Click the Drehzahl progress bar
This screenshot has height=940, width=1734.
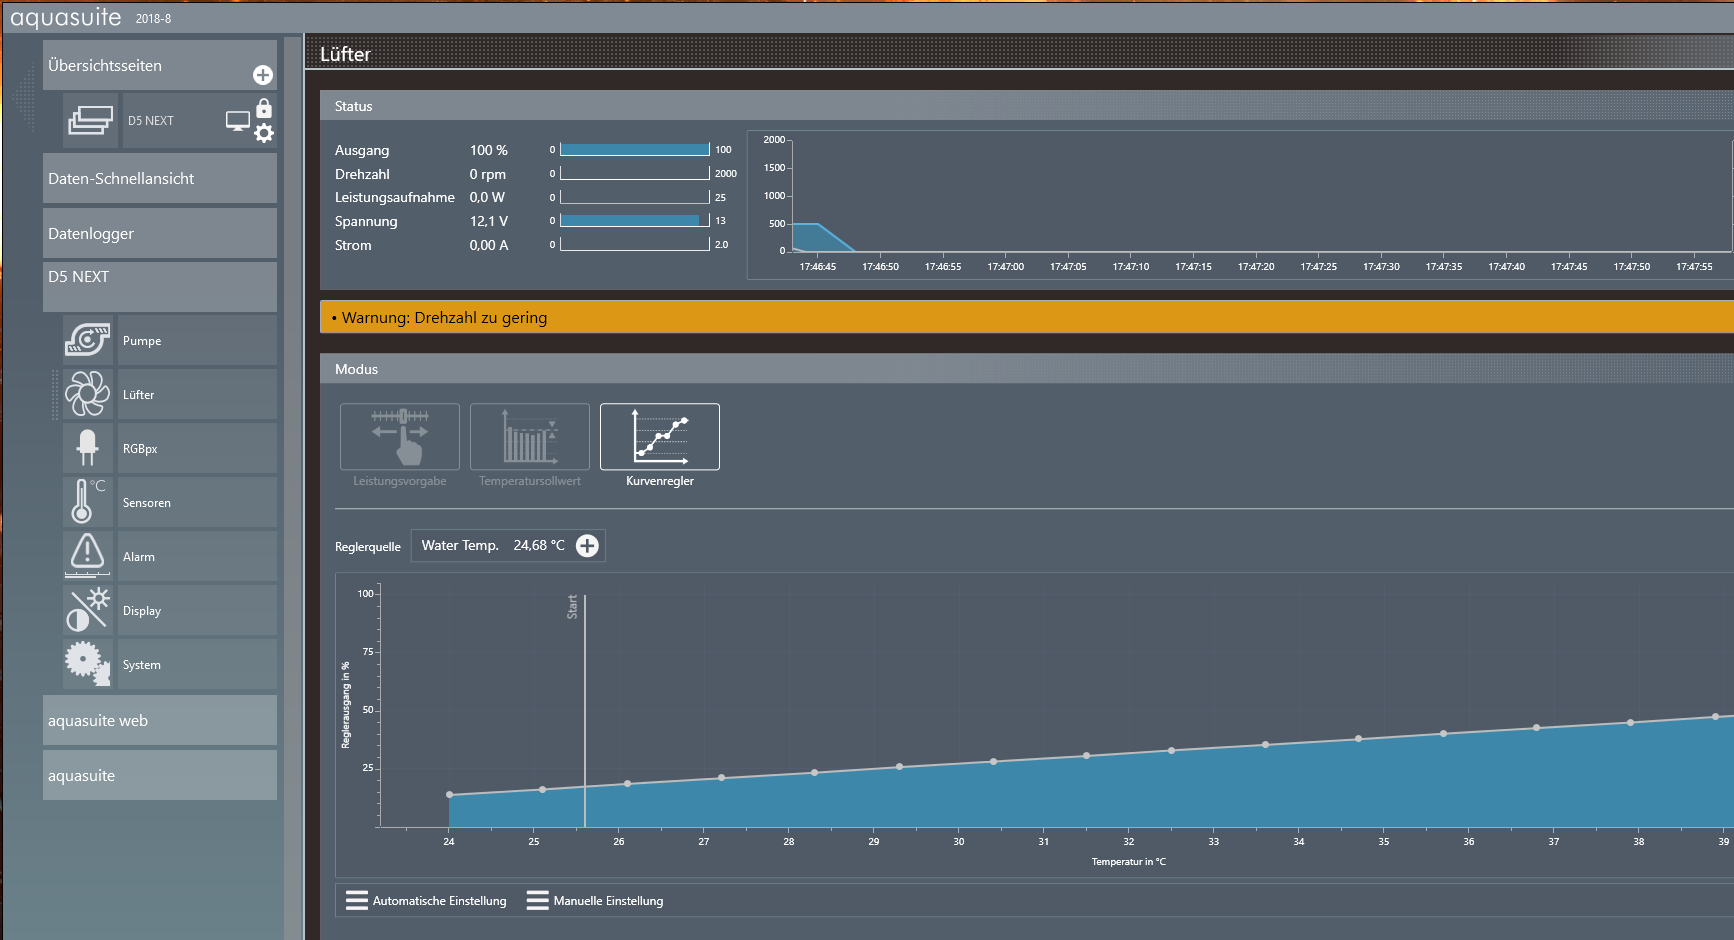(x=635, y=174)
